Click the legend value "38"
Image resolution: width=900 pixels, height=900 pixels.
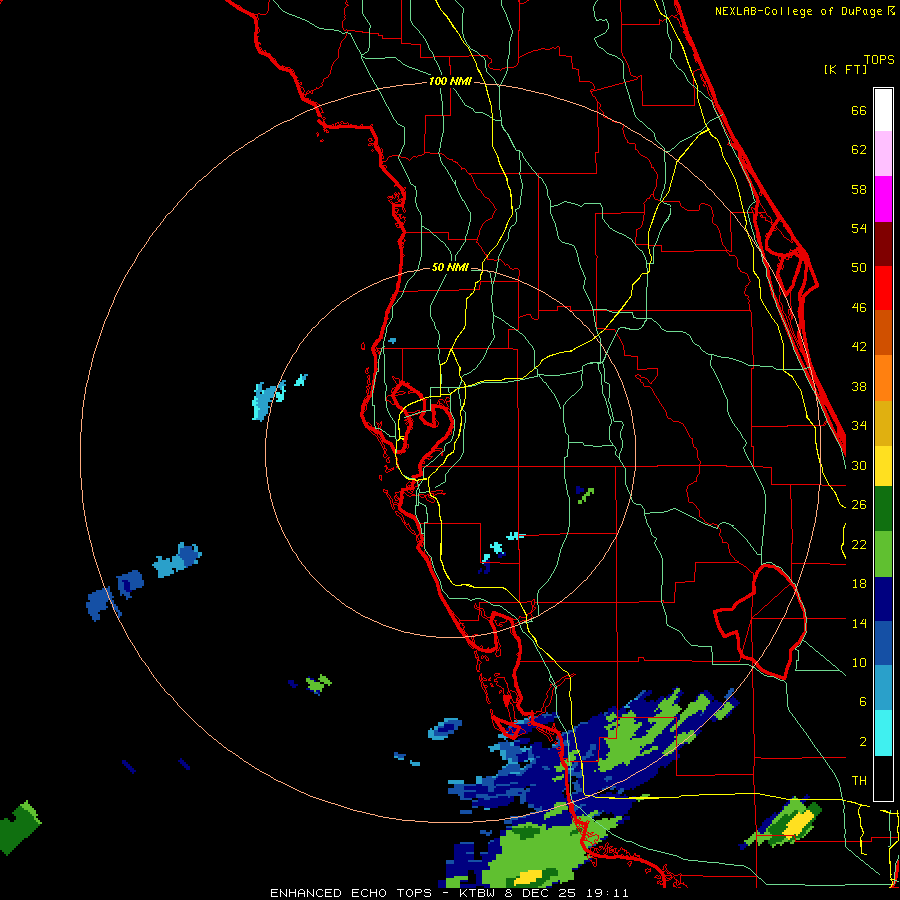tap(859, 386)
